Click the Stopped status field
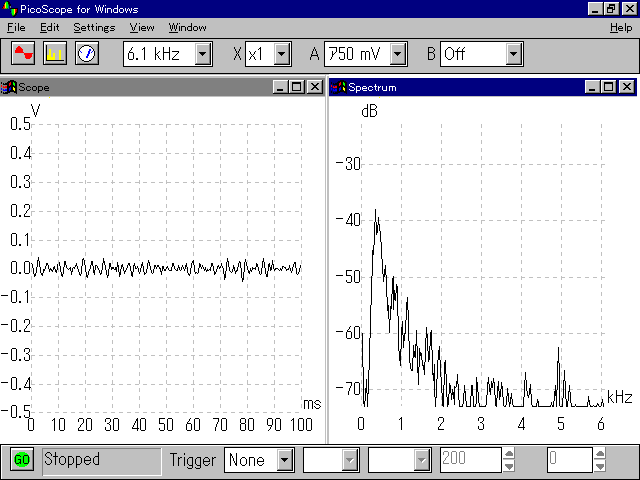Screen dimensions: 640x480 click(102, 460)
